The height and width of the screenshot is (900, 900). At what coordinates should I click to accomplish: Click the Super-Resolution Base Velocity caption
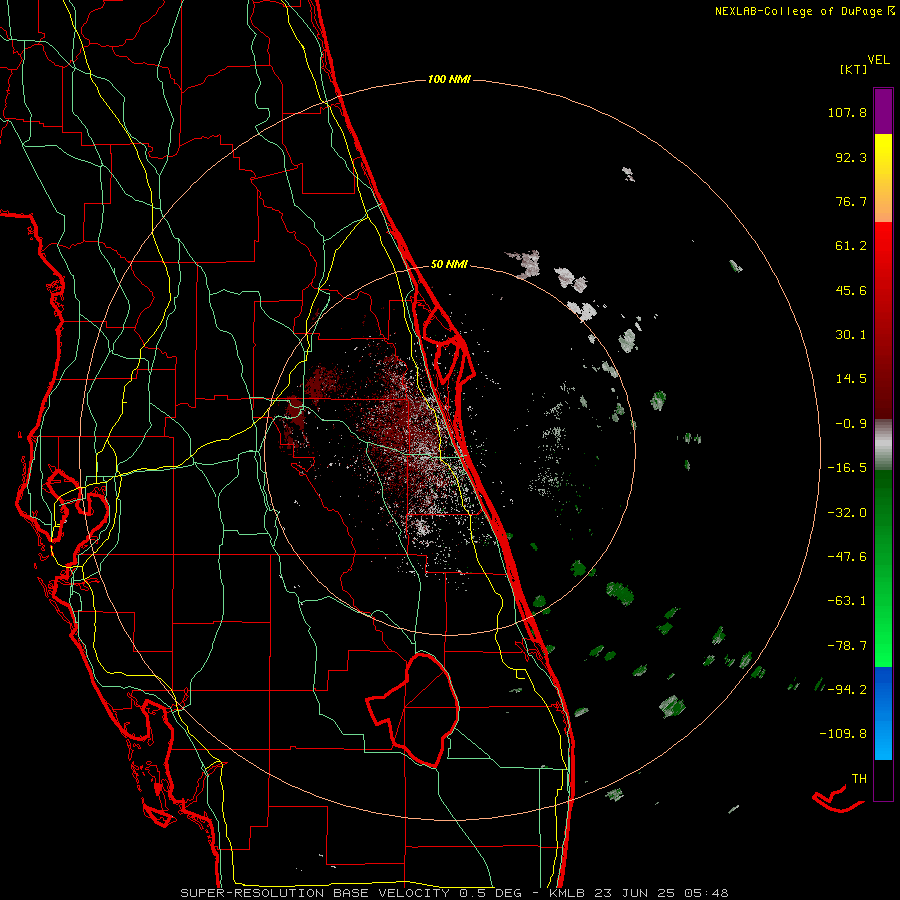click(454, 893)
